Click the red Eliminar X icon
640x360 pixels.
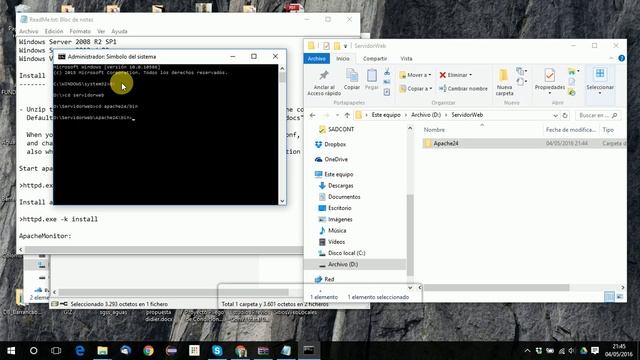(x=442, y=75)
